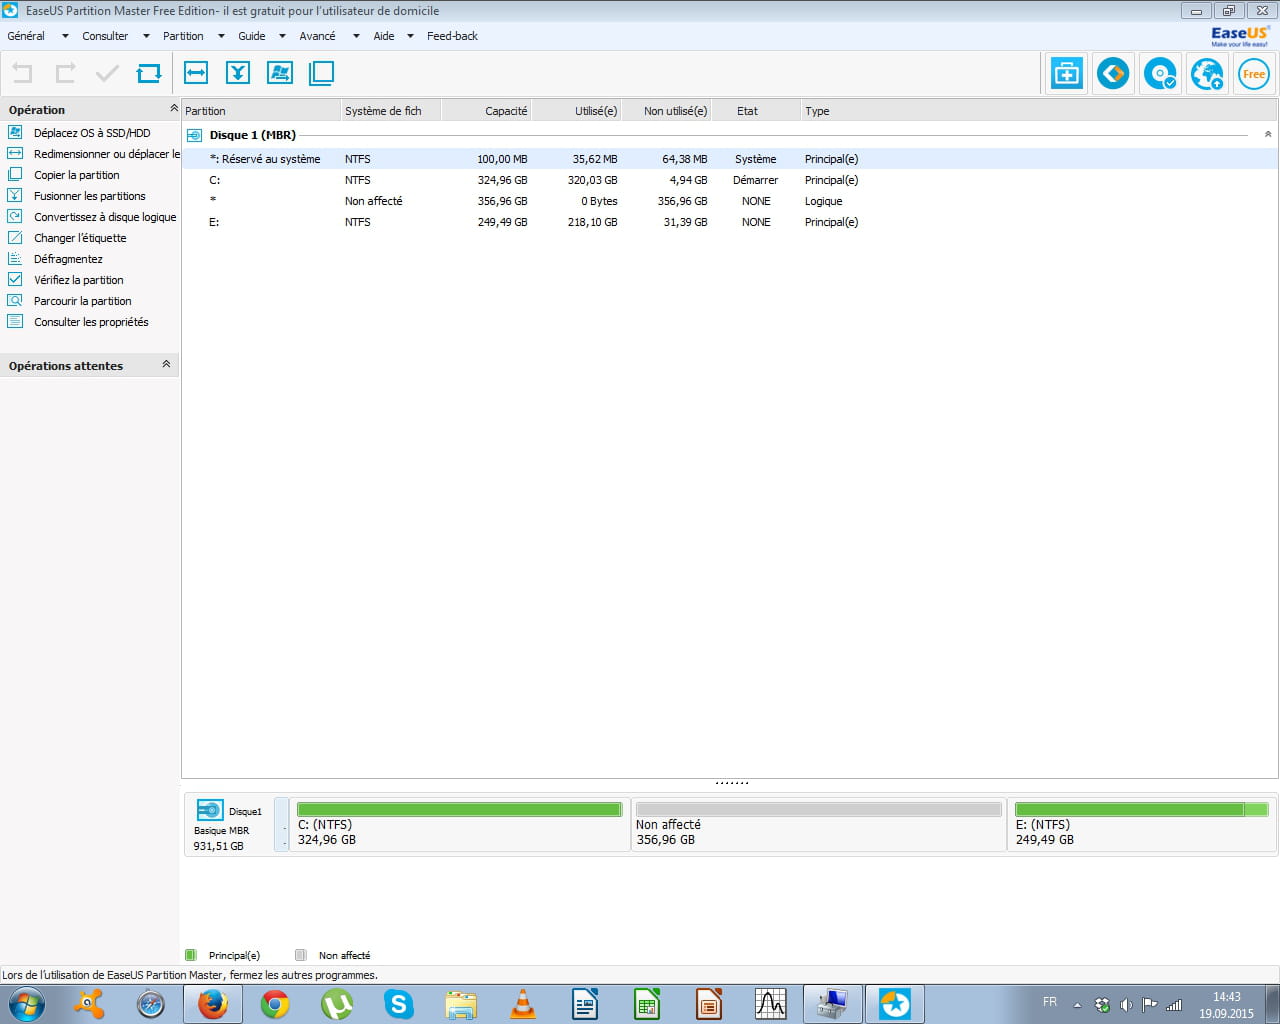Collapse the Opérations attentes panel chevron
This screenshot has width=1280, height=1024.
(x=166, y=365)
